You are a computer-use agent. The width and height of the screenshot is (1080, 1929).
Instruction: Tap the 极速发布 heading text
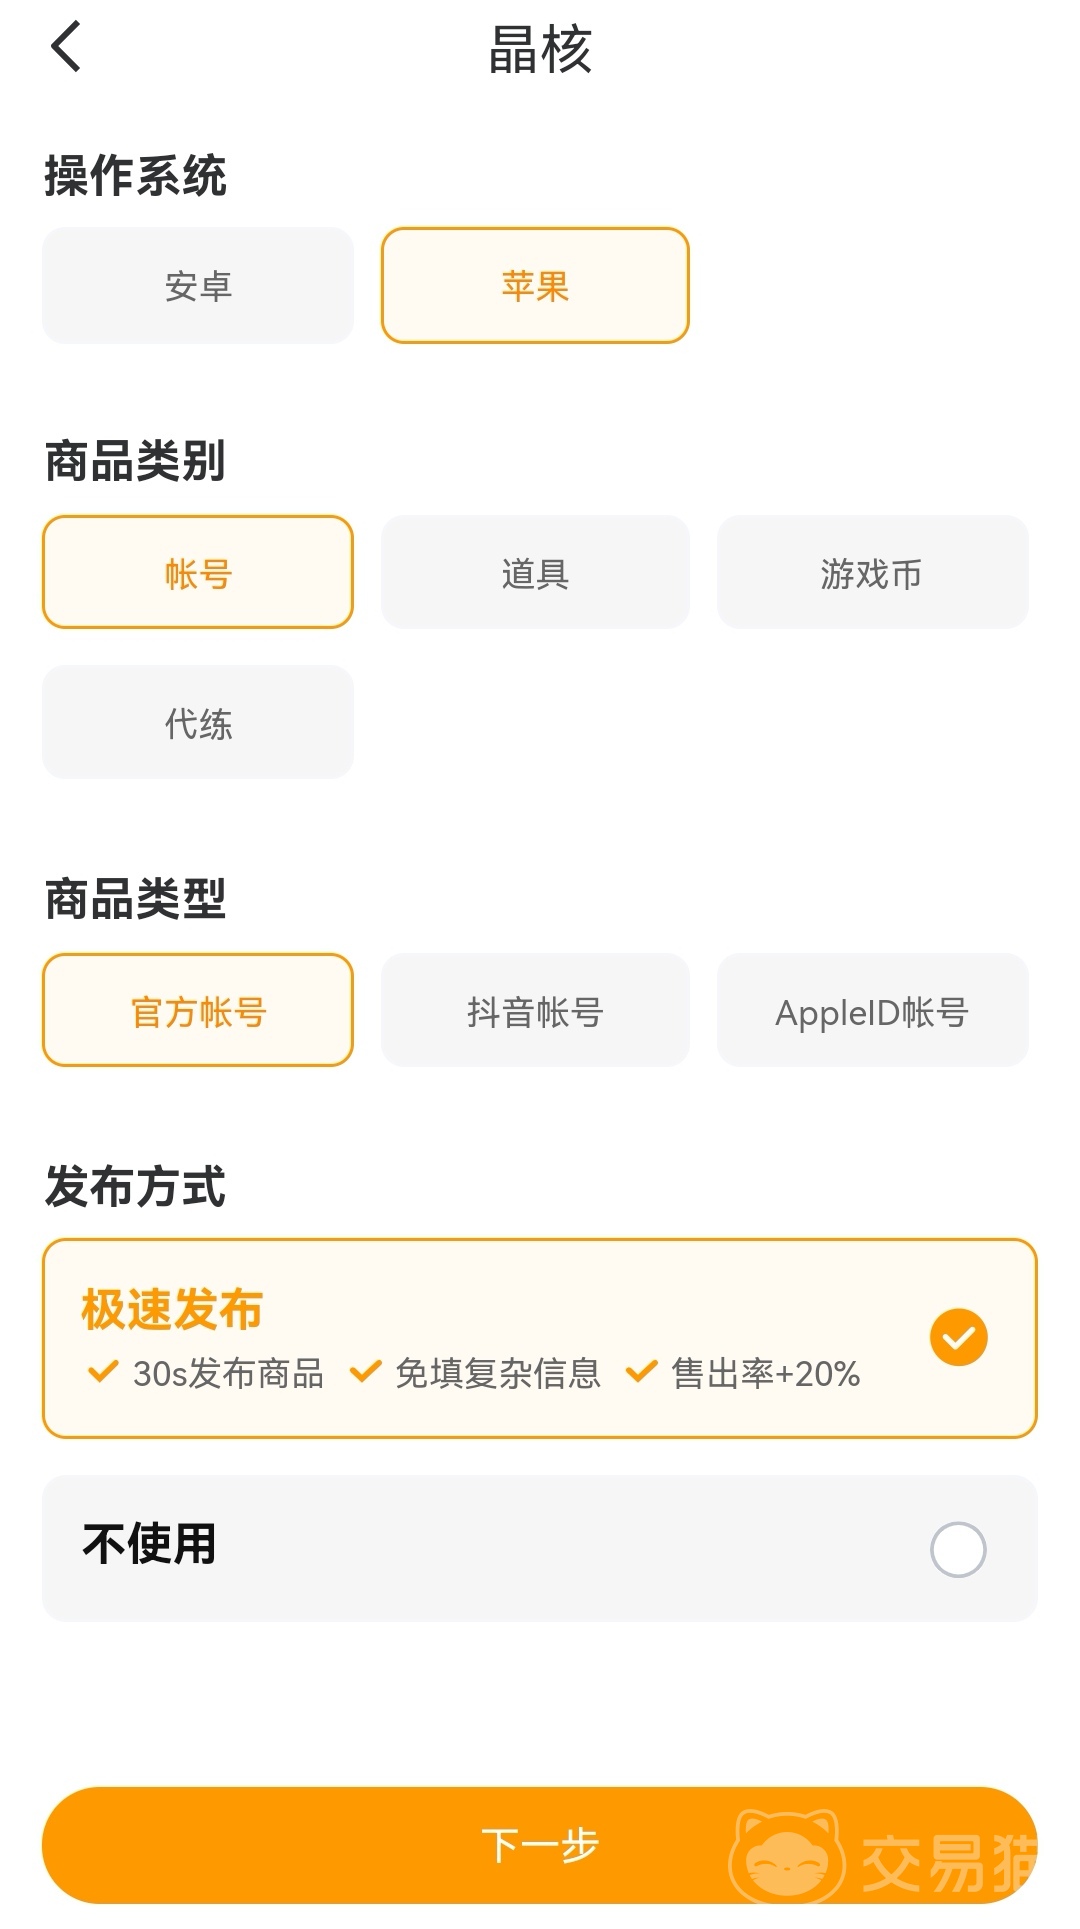point(172,1309)
